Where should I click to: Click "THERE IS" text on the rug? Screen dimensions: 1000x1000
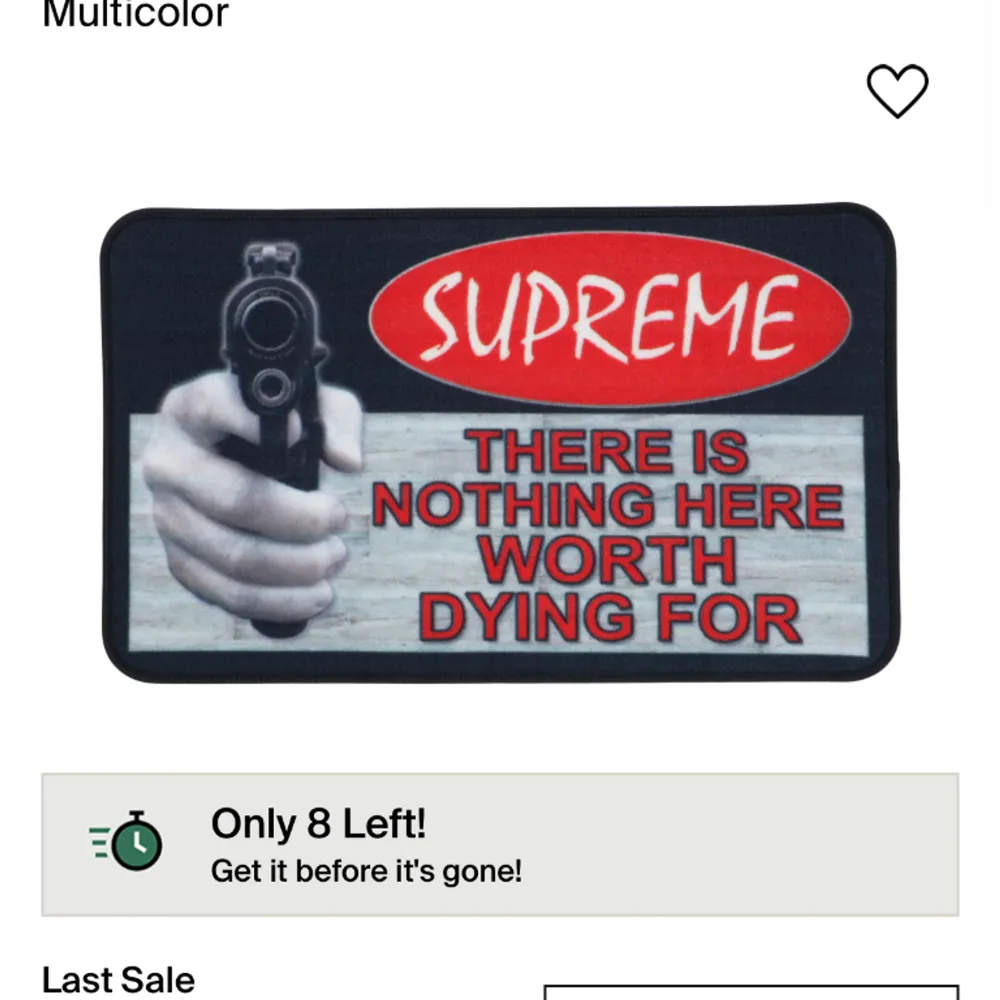point(608,452)
